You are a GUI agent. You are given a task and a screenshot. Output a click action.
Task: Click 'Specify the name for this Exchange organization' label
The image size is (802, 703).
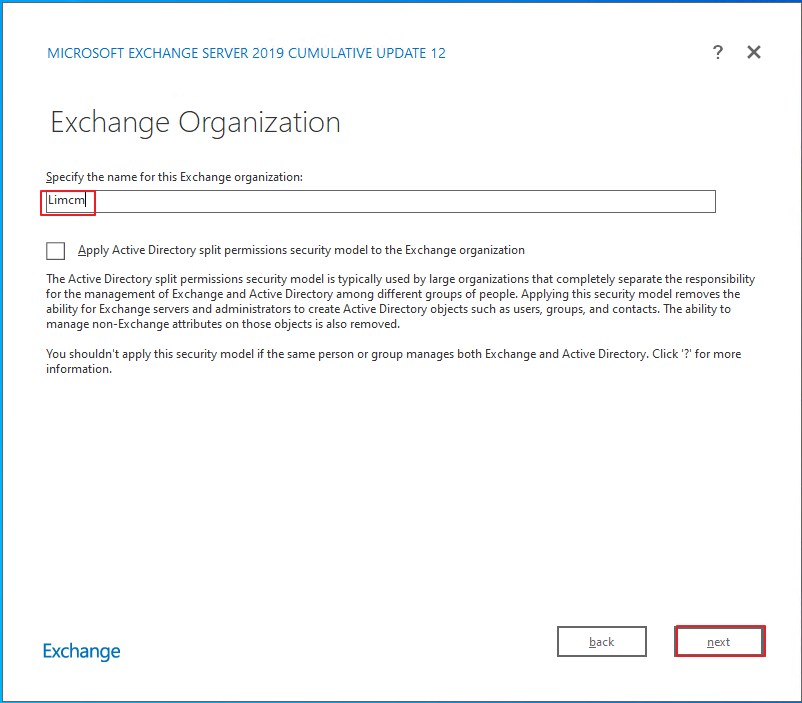pos(174,177)
